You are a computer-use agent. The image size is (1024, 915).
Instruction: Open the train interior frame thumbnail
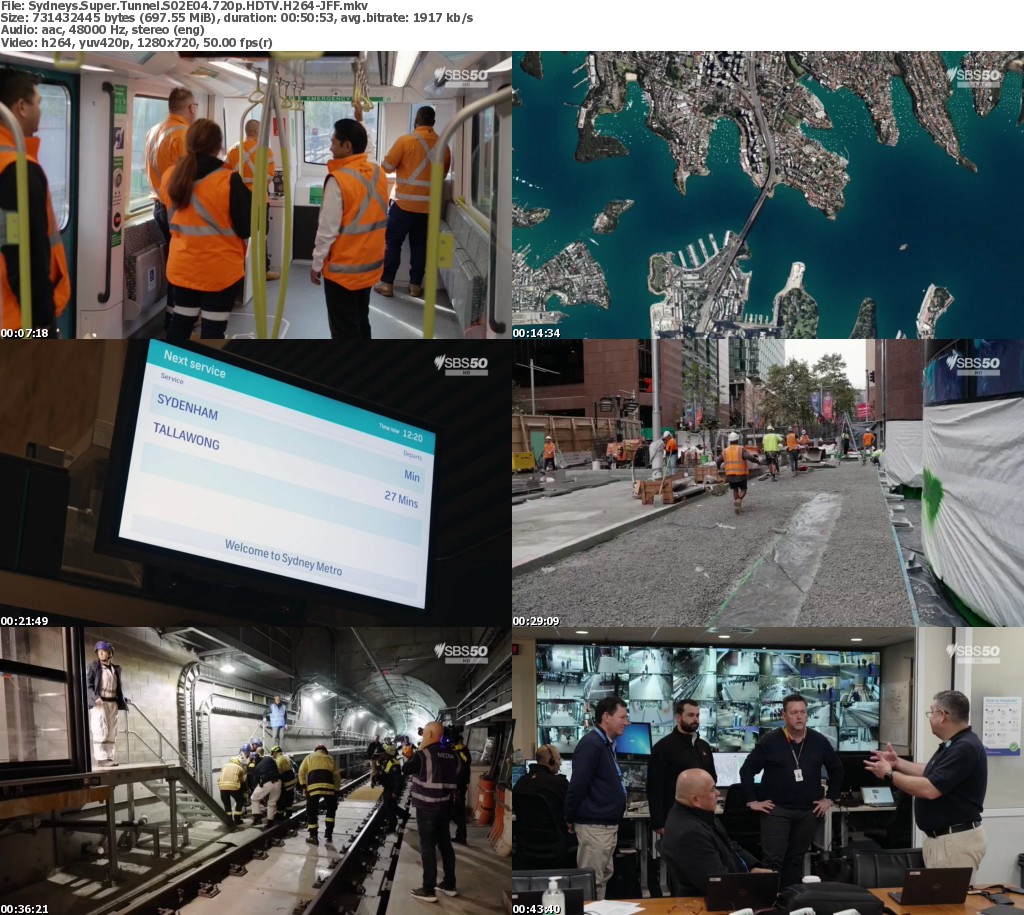[256, 195]
